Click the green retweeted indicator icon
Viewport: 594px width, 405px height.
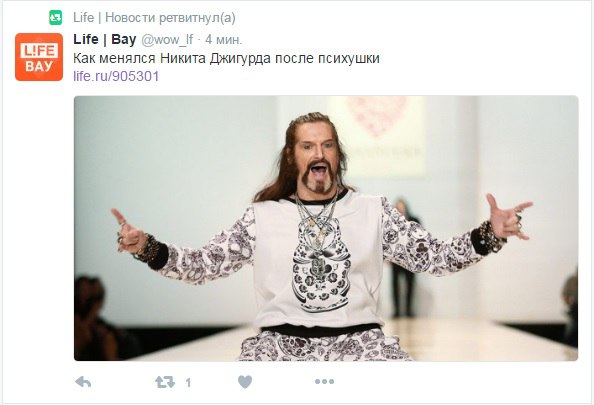point(55,17)
